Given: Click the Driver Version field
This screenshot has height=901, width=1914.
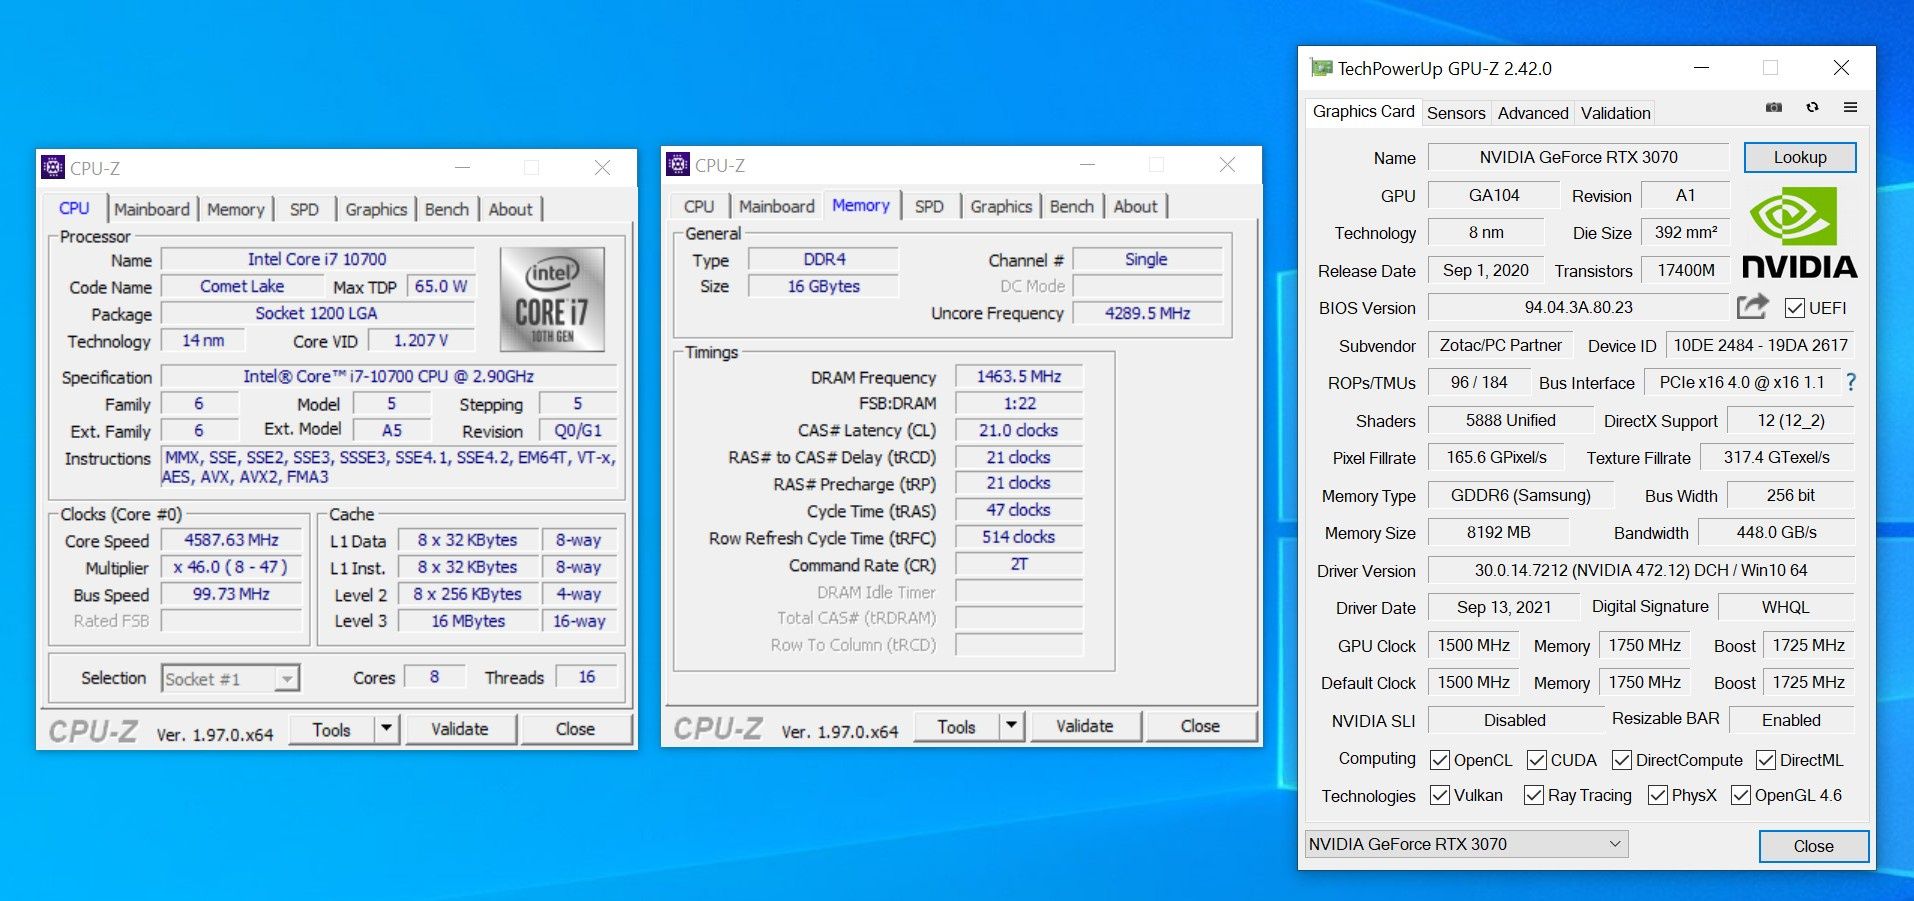Looking at the screenshot, I should coord(1641,570).
